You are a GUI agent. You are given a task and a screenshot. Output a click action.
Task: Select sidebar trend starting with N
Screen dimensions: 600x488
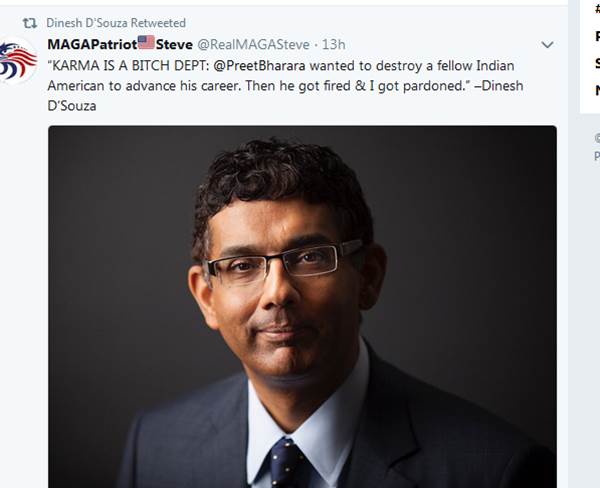597,91
